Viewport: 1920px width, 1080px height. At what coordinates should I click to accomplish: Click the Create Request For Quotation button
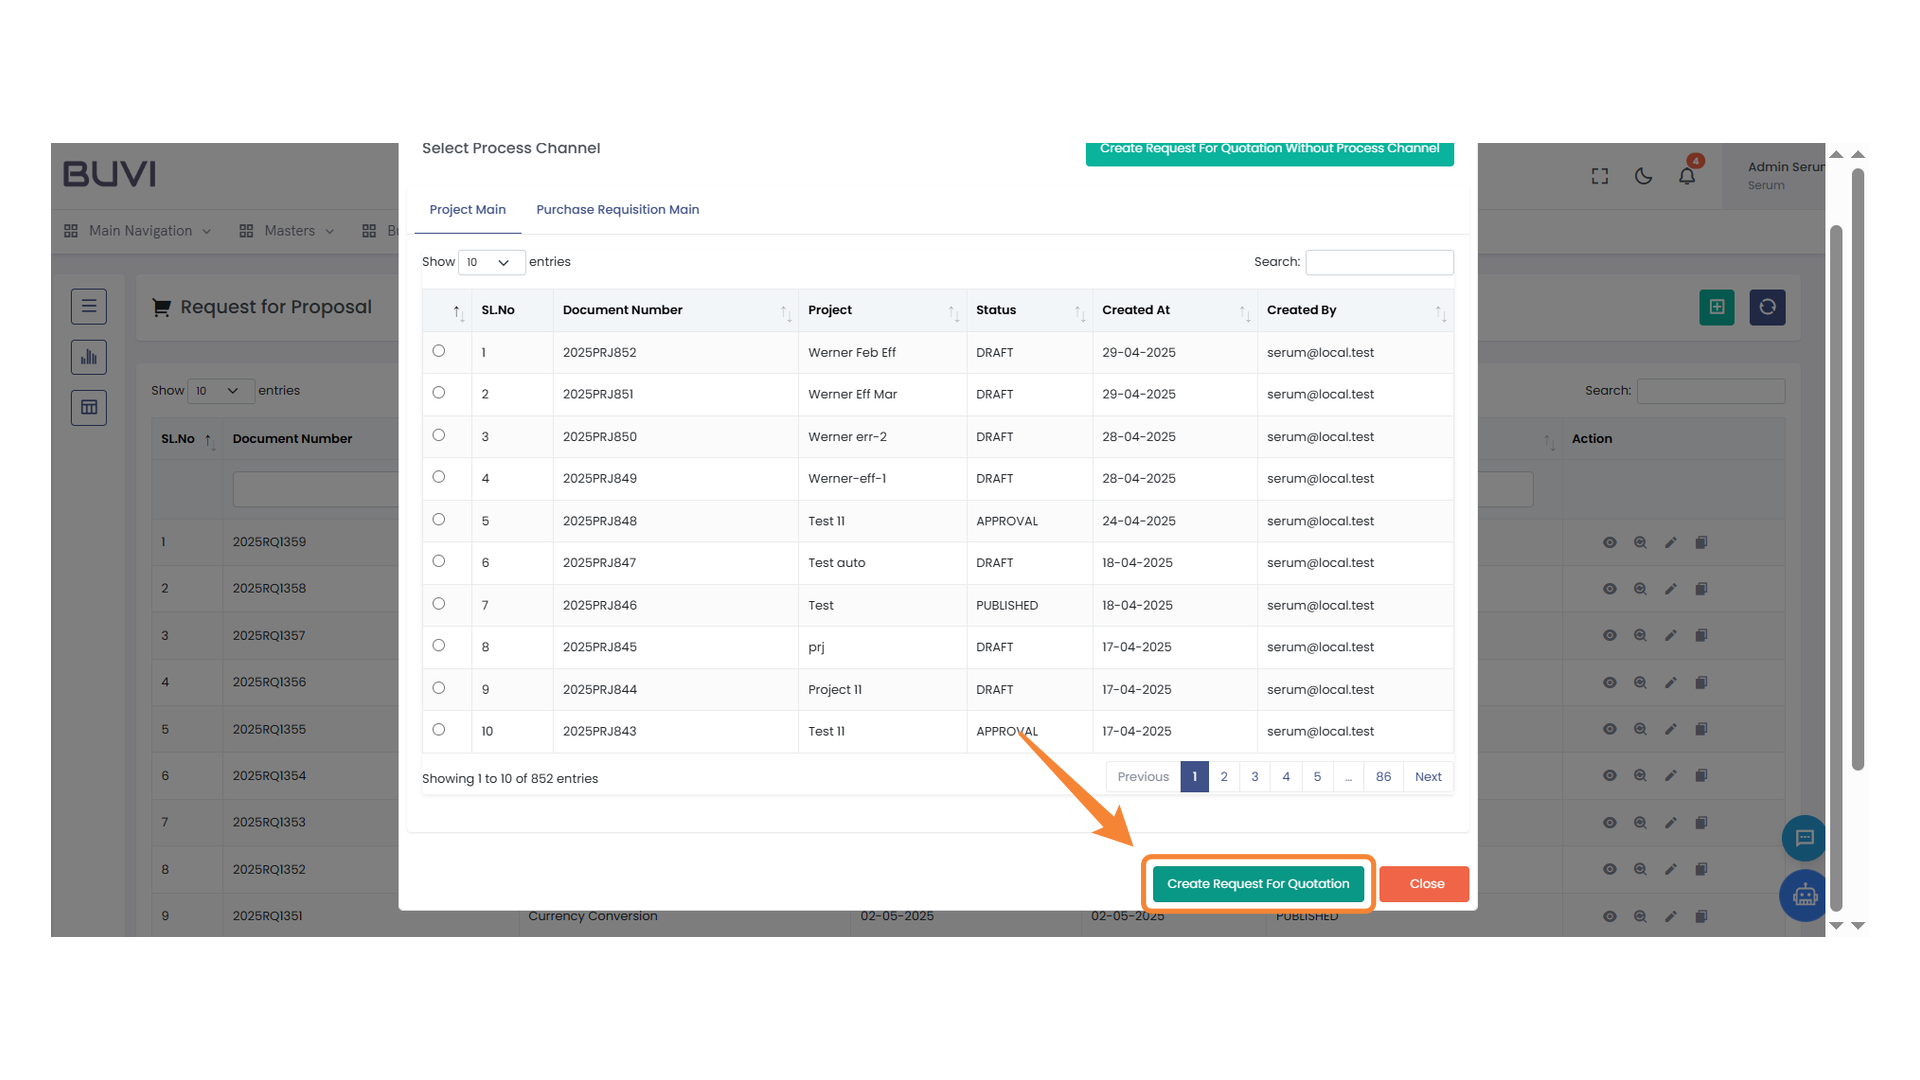(1258, 883)
